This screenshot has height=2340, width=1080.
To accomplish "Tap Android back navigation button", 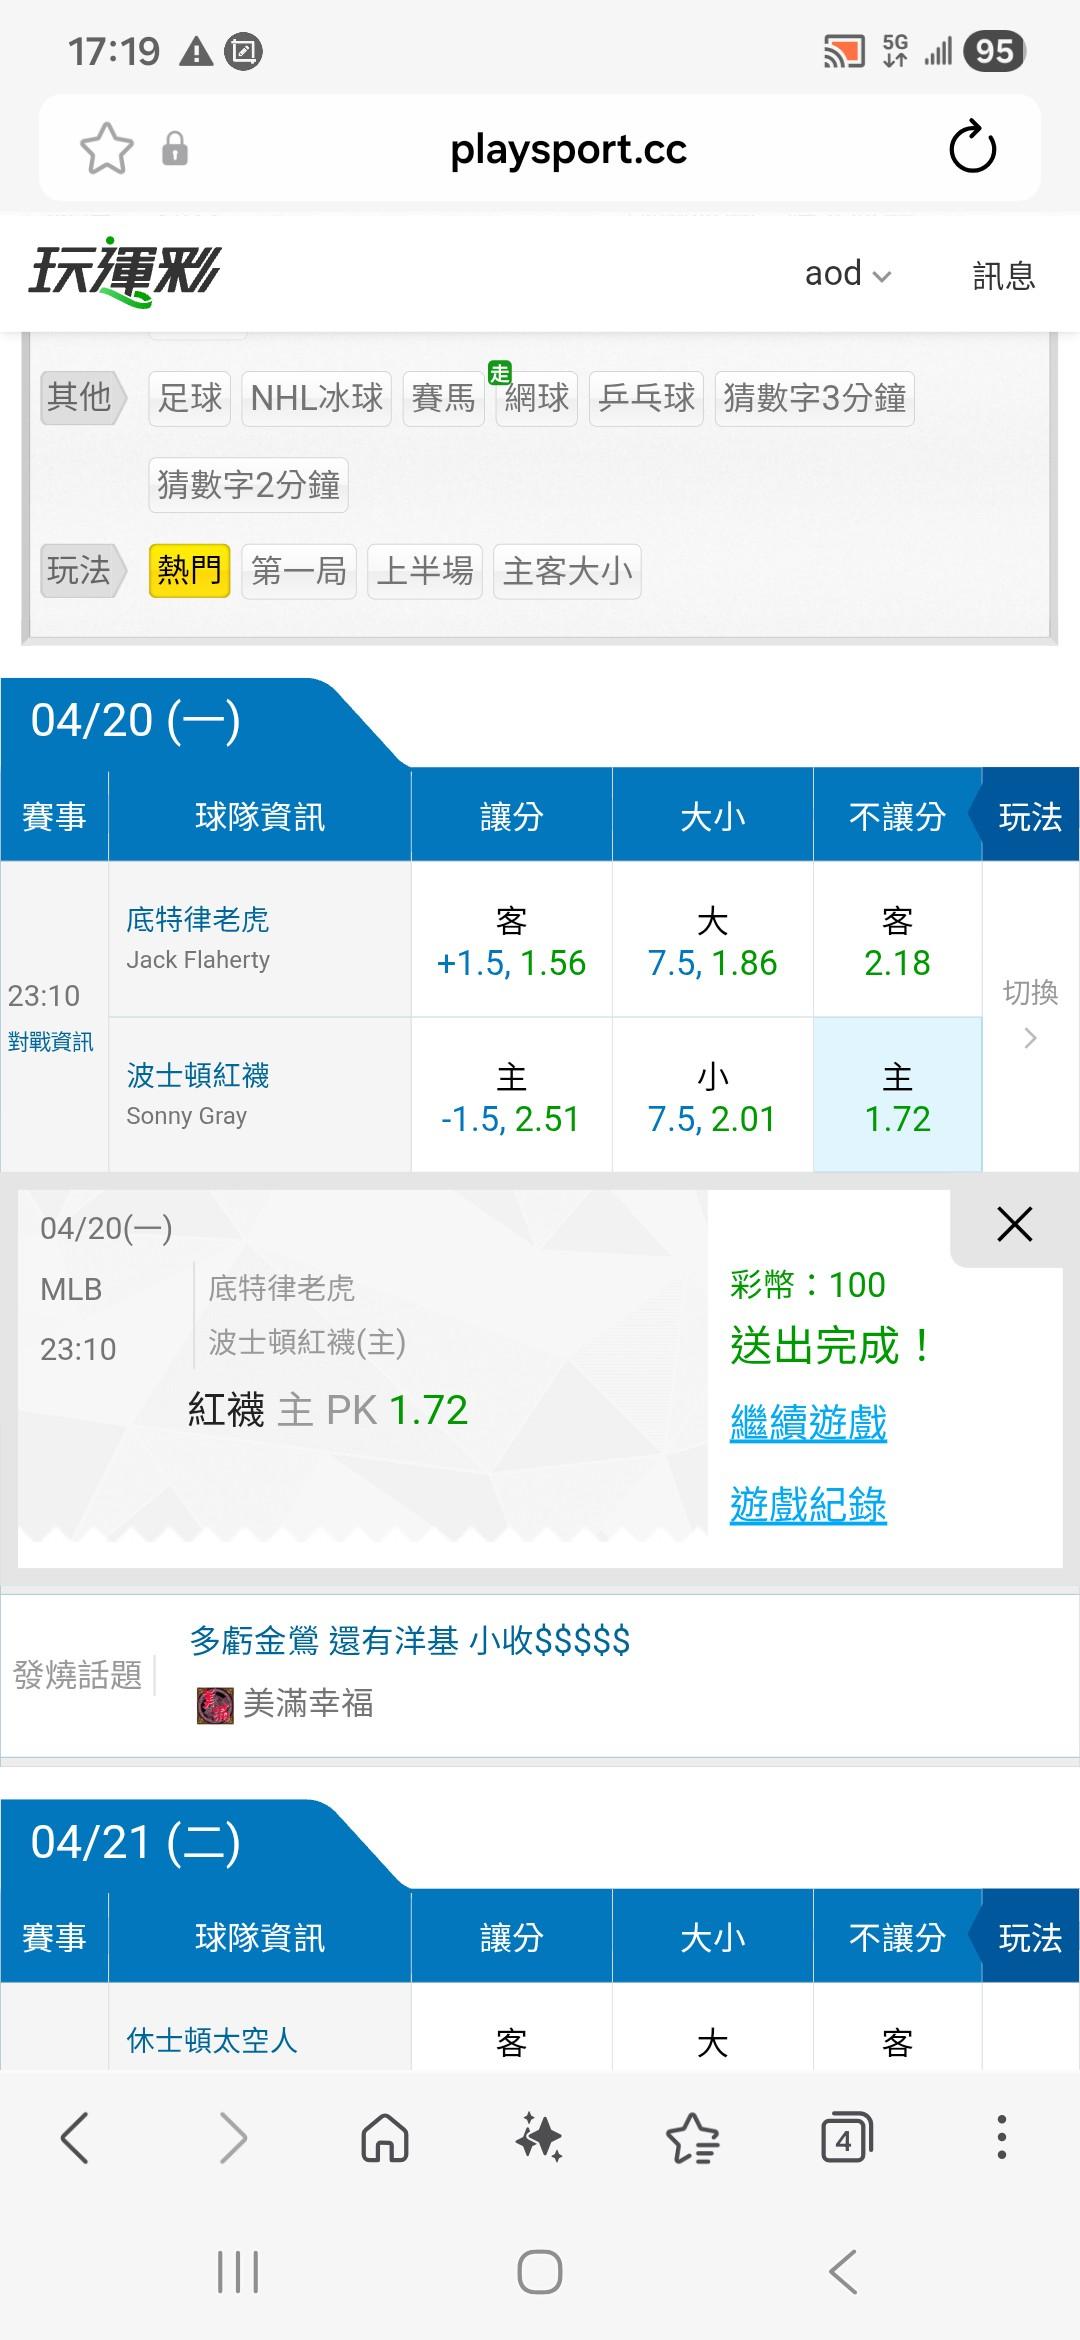I will (x=843, y=2272).
